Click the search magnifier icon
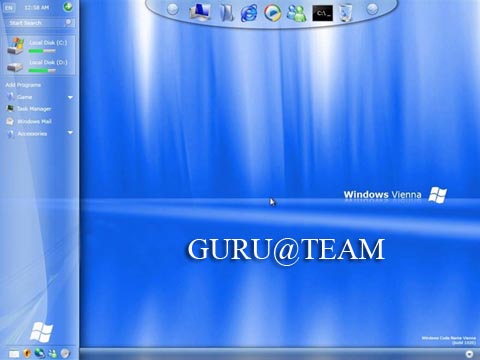Image resolution: width=480 pixels, height=360 pixels. 68,22
